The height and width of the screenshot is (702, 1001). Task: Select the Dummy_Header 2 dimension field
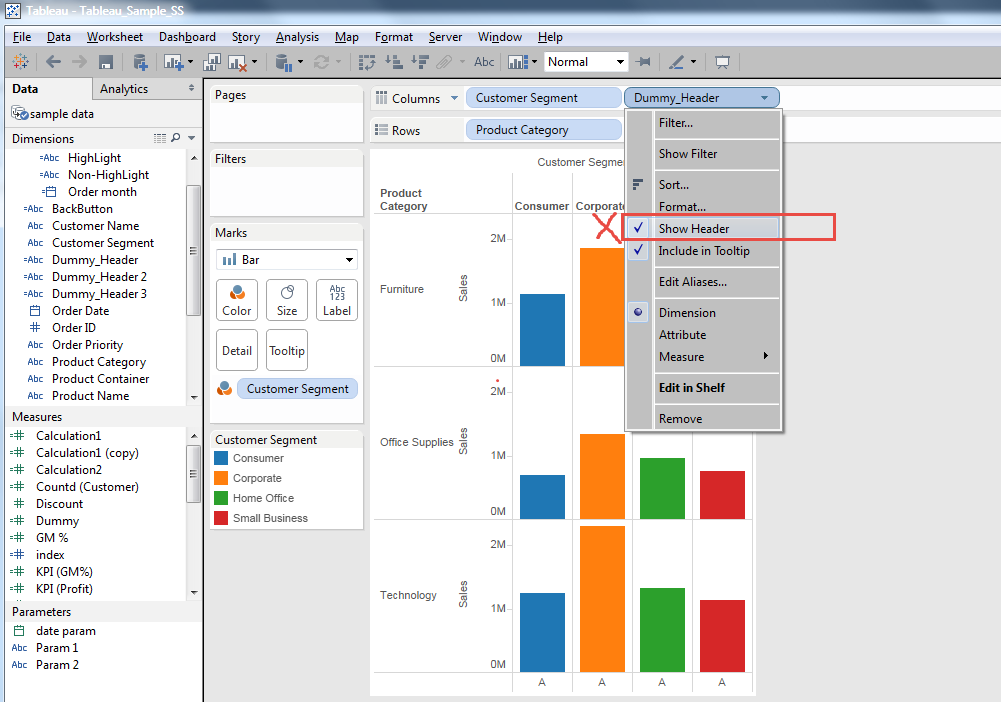99,276
